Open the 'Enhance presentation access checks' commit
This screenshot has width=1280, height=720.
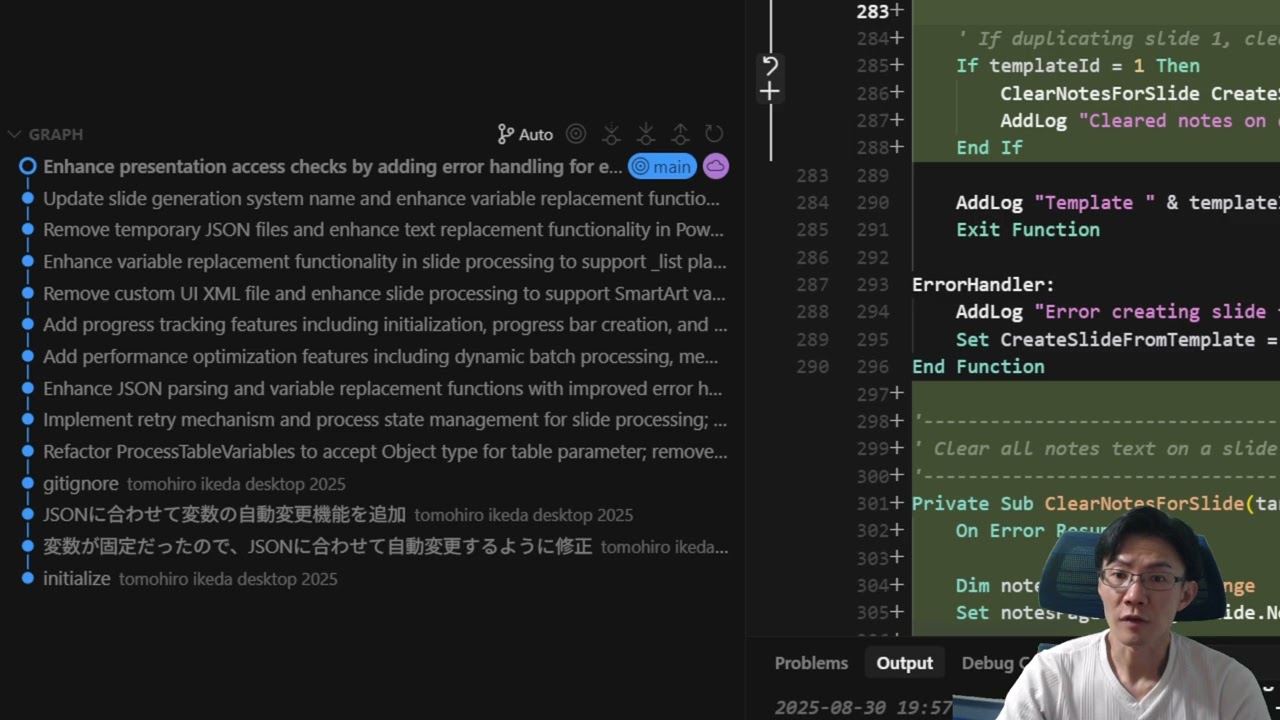coord(332,167)
